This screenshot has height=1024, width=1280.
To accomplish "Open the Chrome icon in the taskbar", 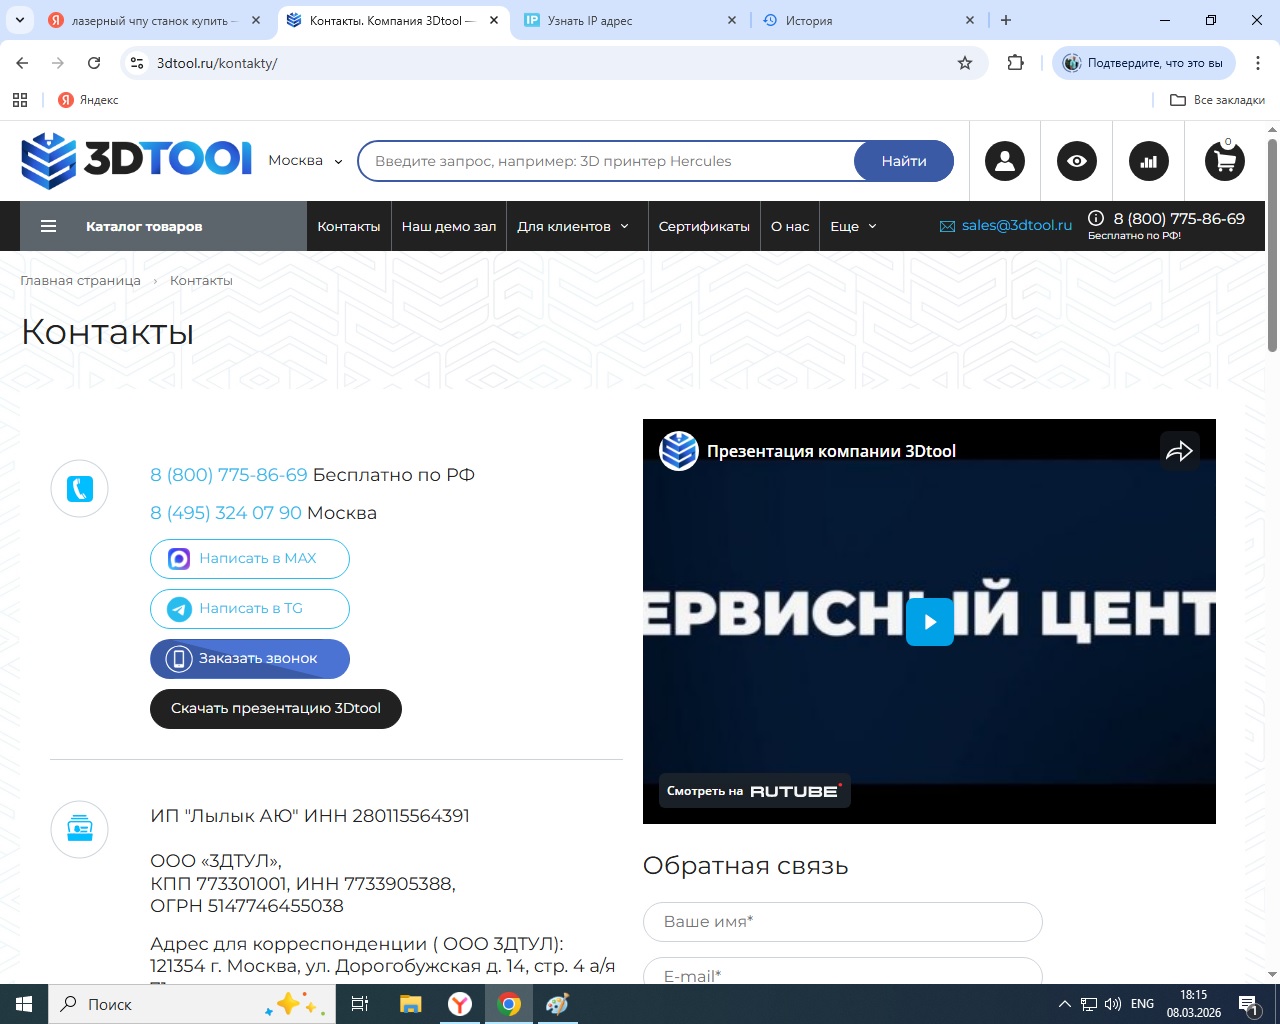I will pyautogui.click(x=509, y=1004).
